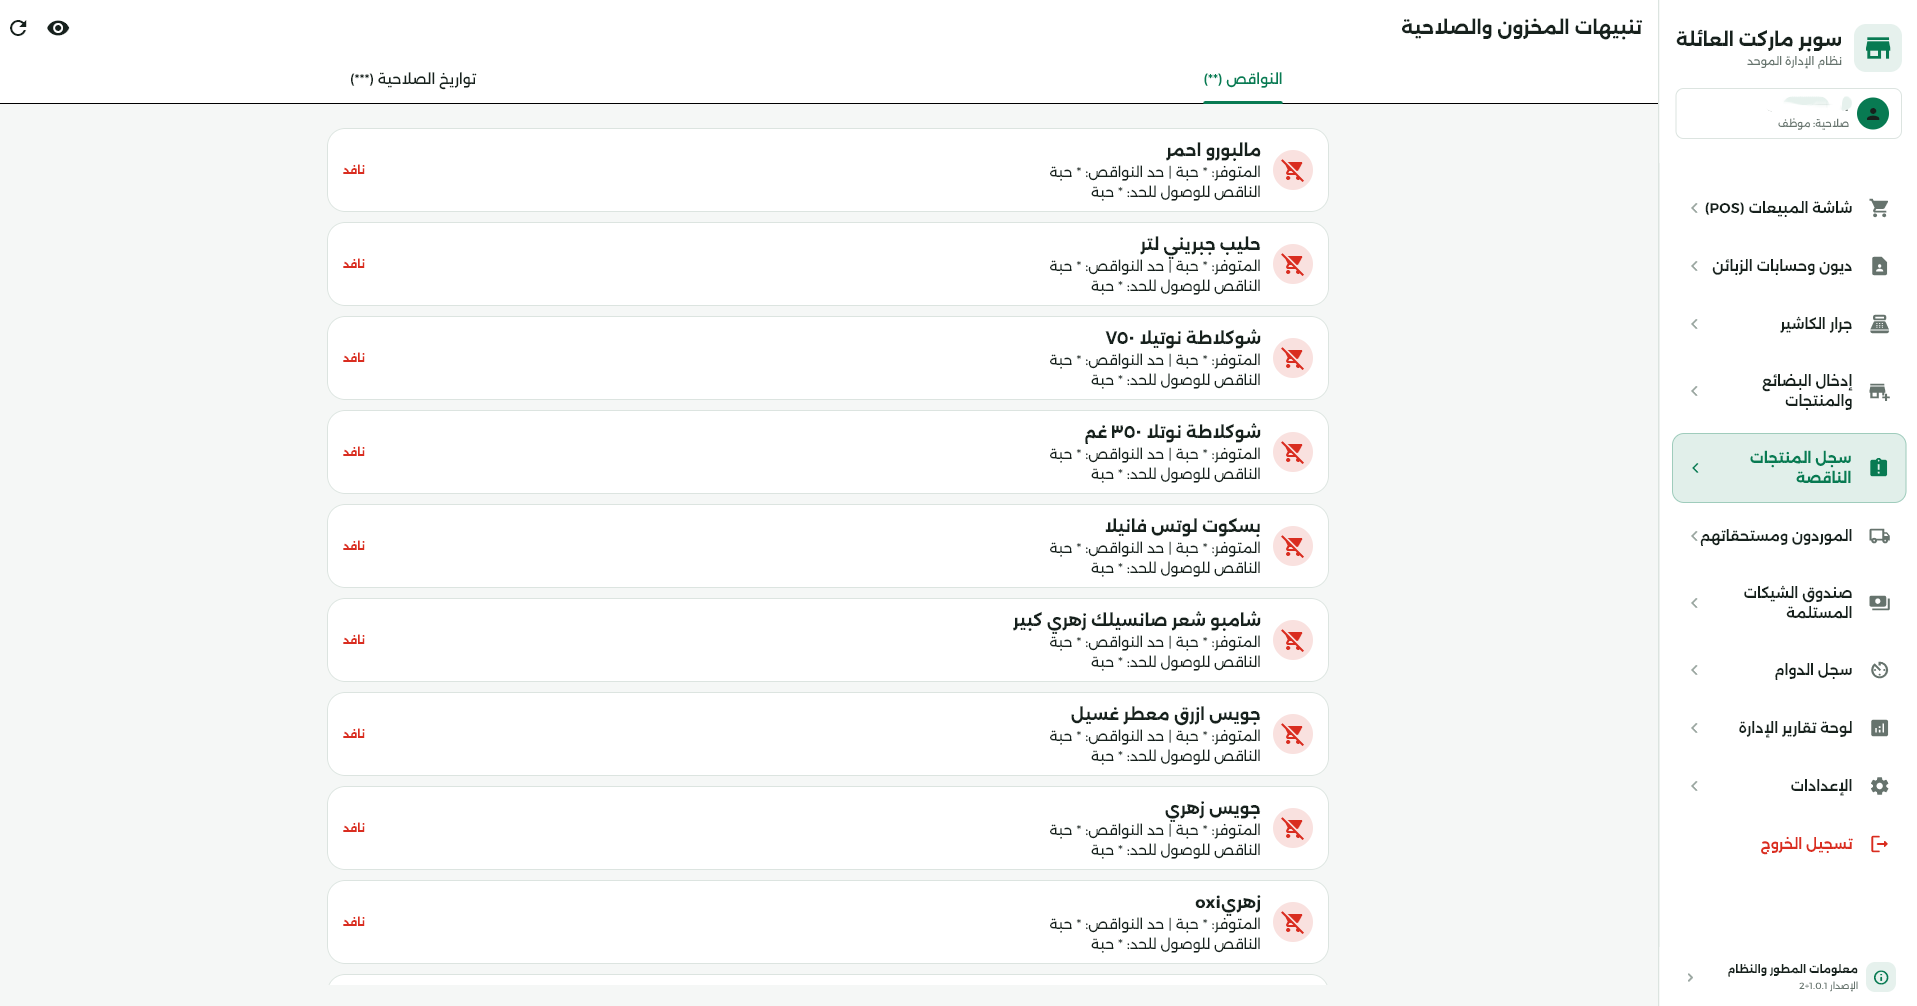Viewport: 1917px width, 1006px height.
Task: Click the customer debts document icon
Action: [x=1879, y=266]
